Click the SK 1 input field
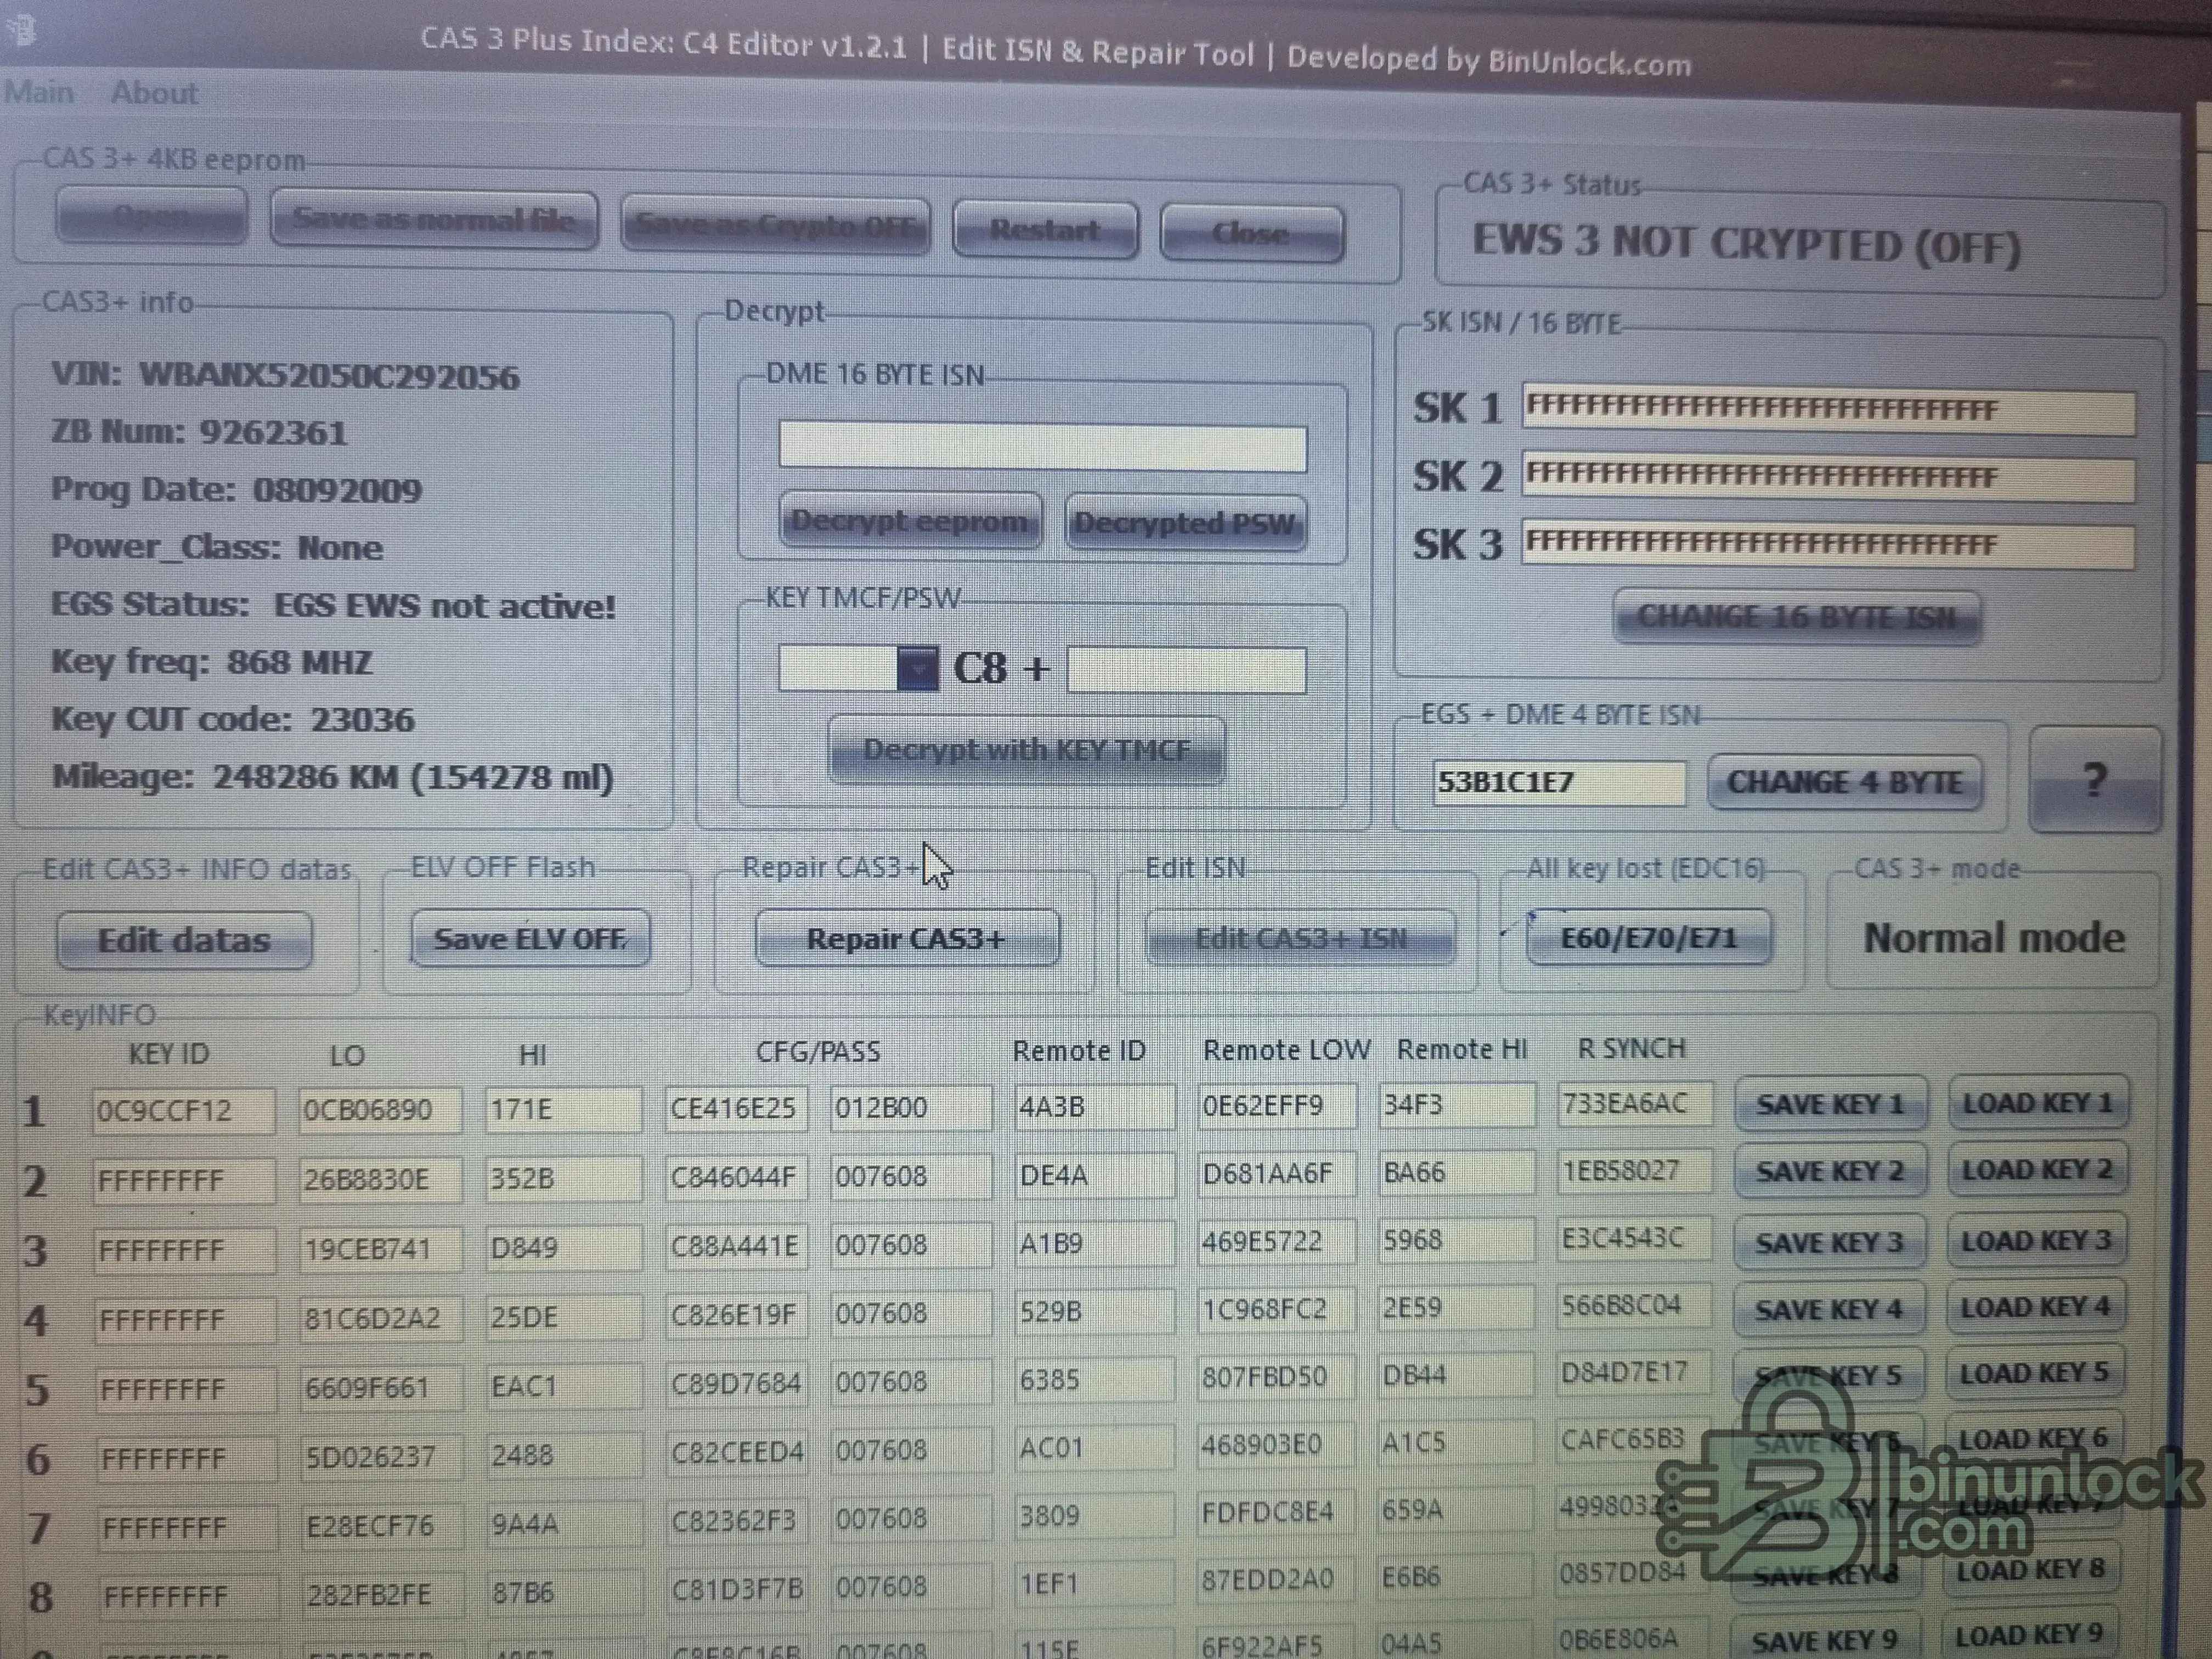 pos(1828,409)
